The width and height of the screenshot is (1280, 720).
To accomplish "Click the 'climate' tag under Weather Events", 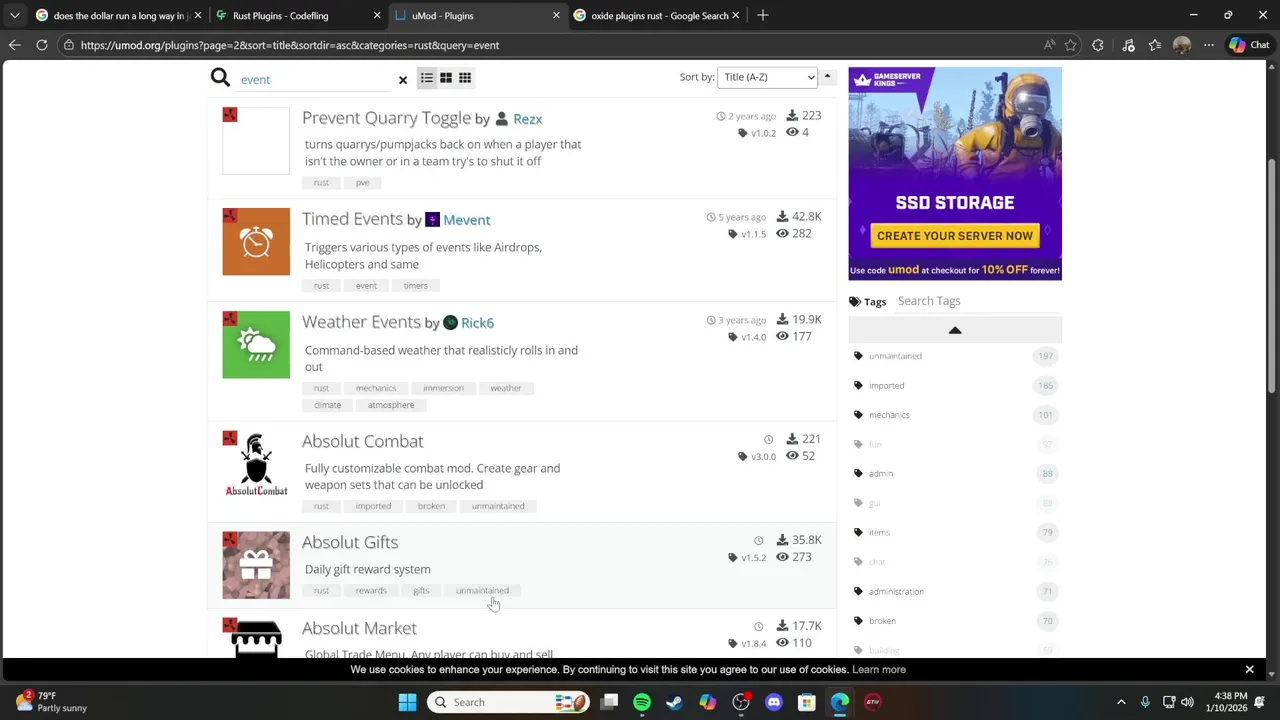I will click(327, 405).
